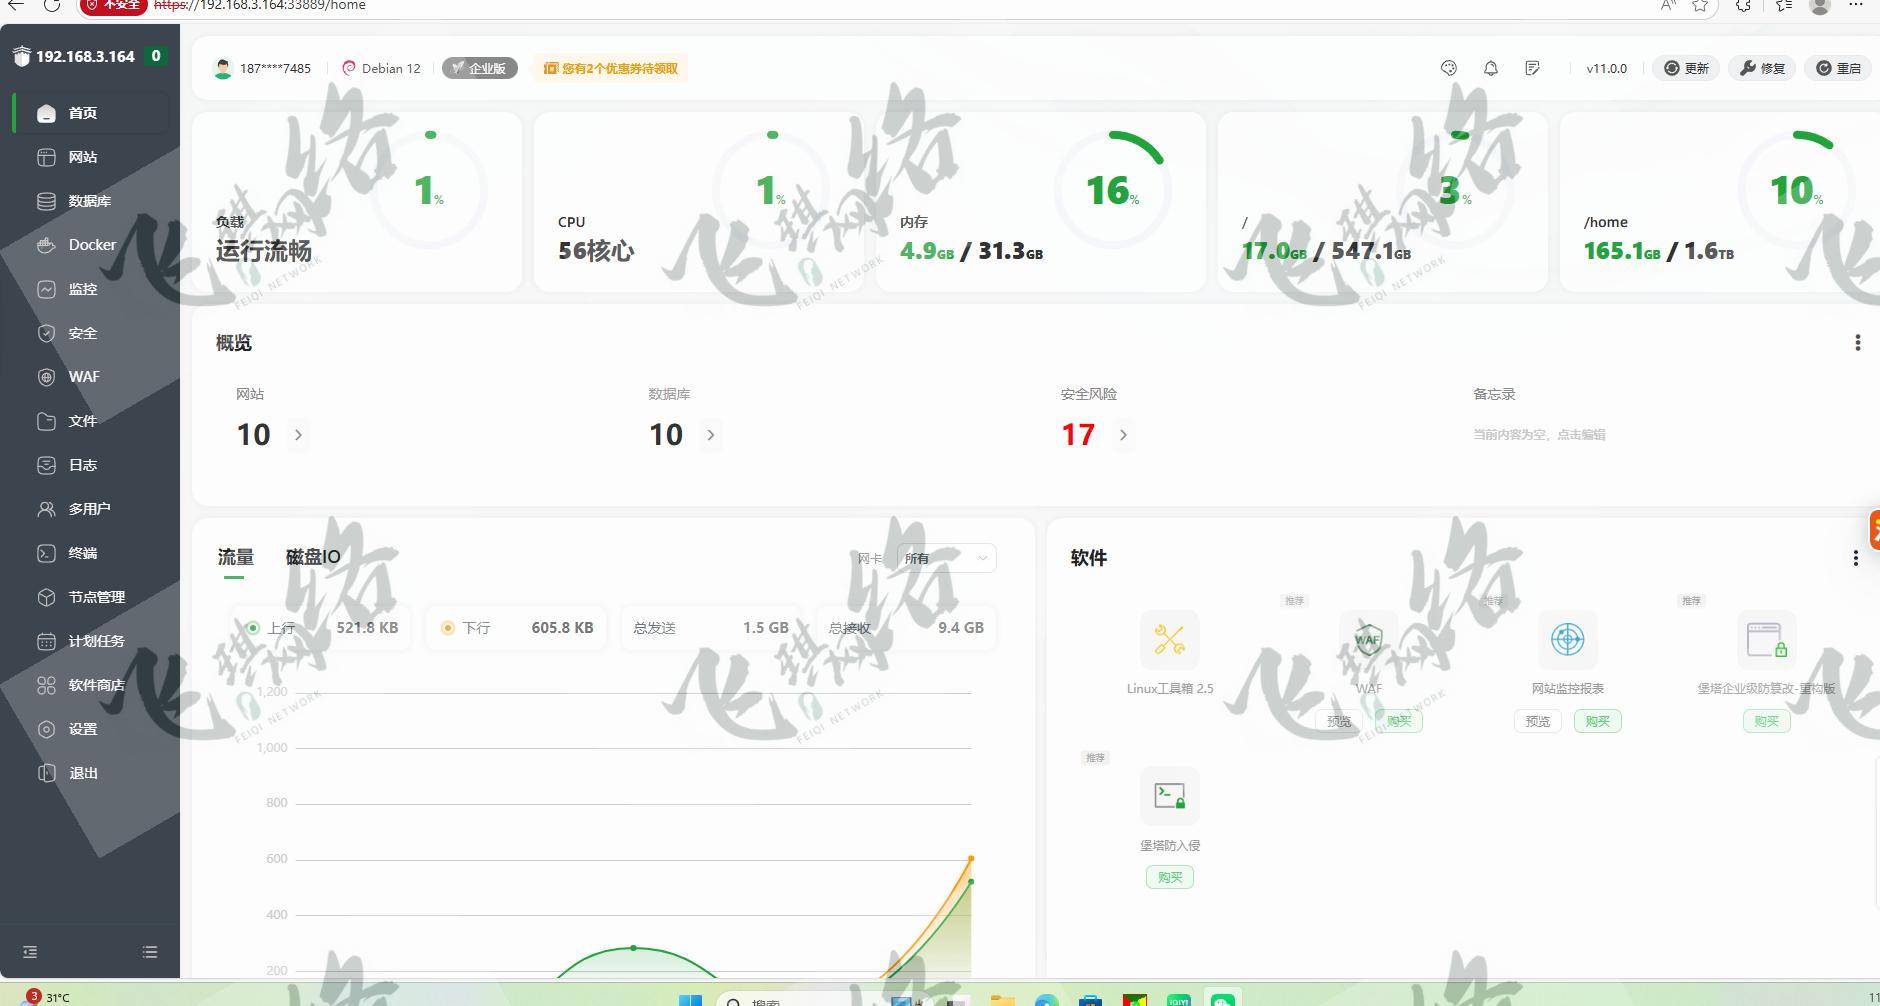The height and width of the screenshot is (1006, 1880).
Task: Click 购买 under 堡塔企业级防篡改
Action: pyautogui.click(x=1766, y=721)
